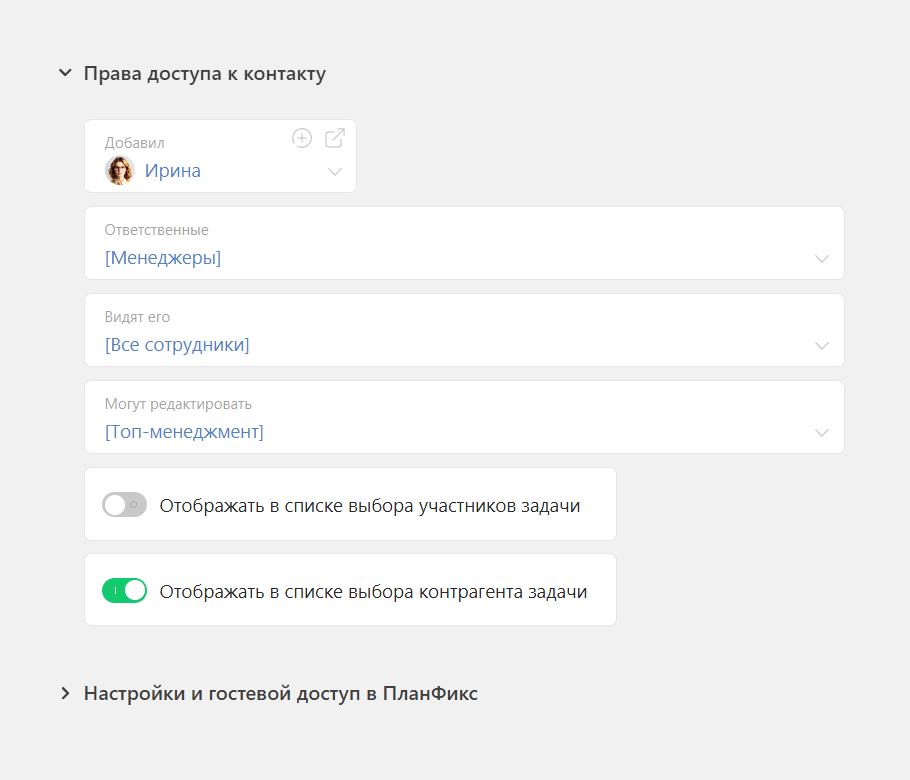Disable the toggle for выбора контрагента задачи
Image resolution: width=910 pixels, height=780 pixels.
coord(124,591)
